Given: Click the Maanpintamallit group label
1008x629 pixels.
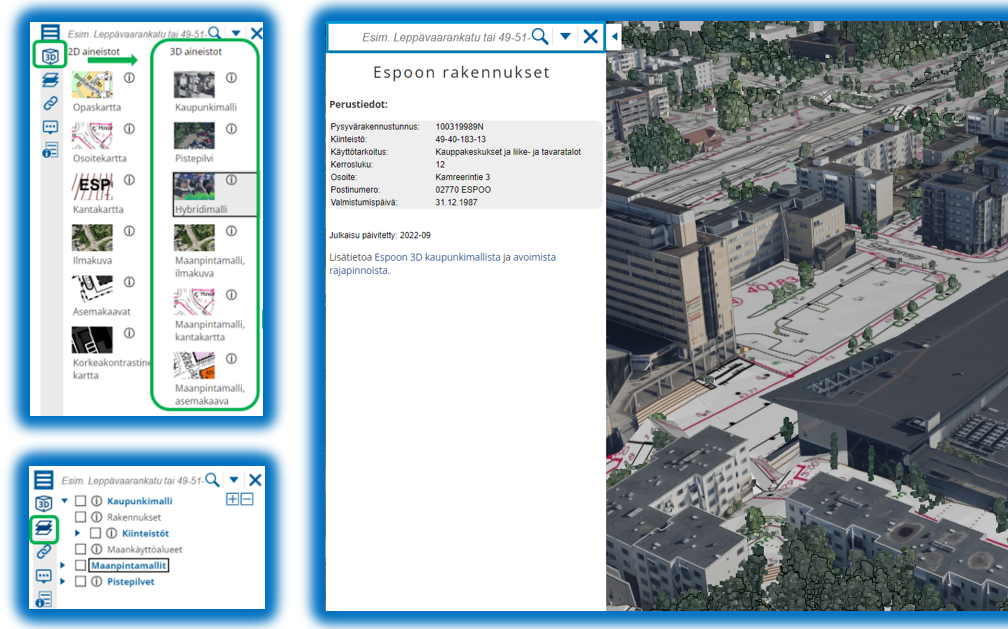Looking at the screenshot, I should 128,565.
